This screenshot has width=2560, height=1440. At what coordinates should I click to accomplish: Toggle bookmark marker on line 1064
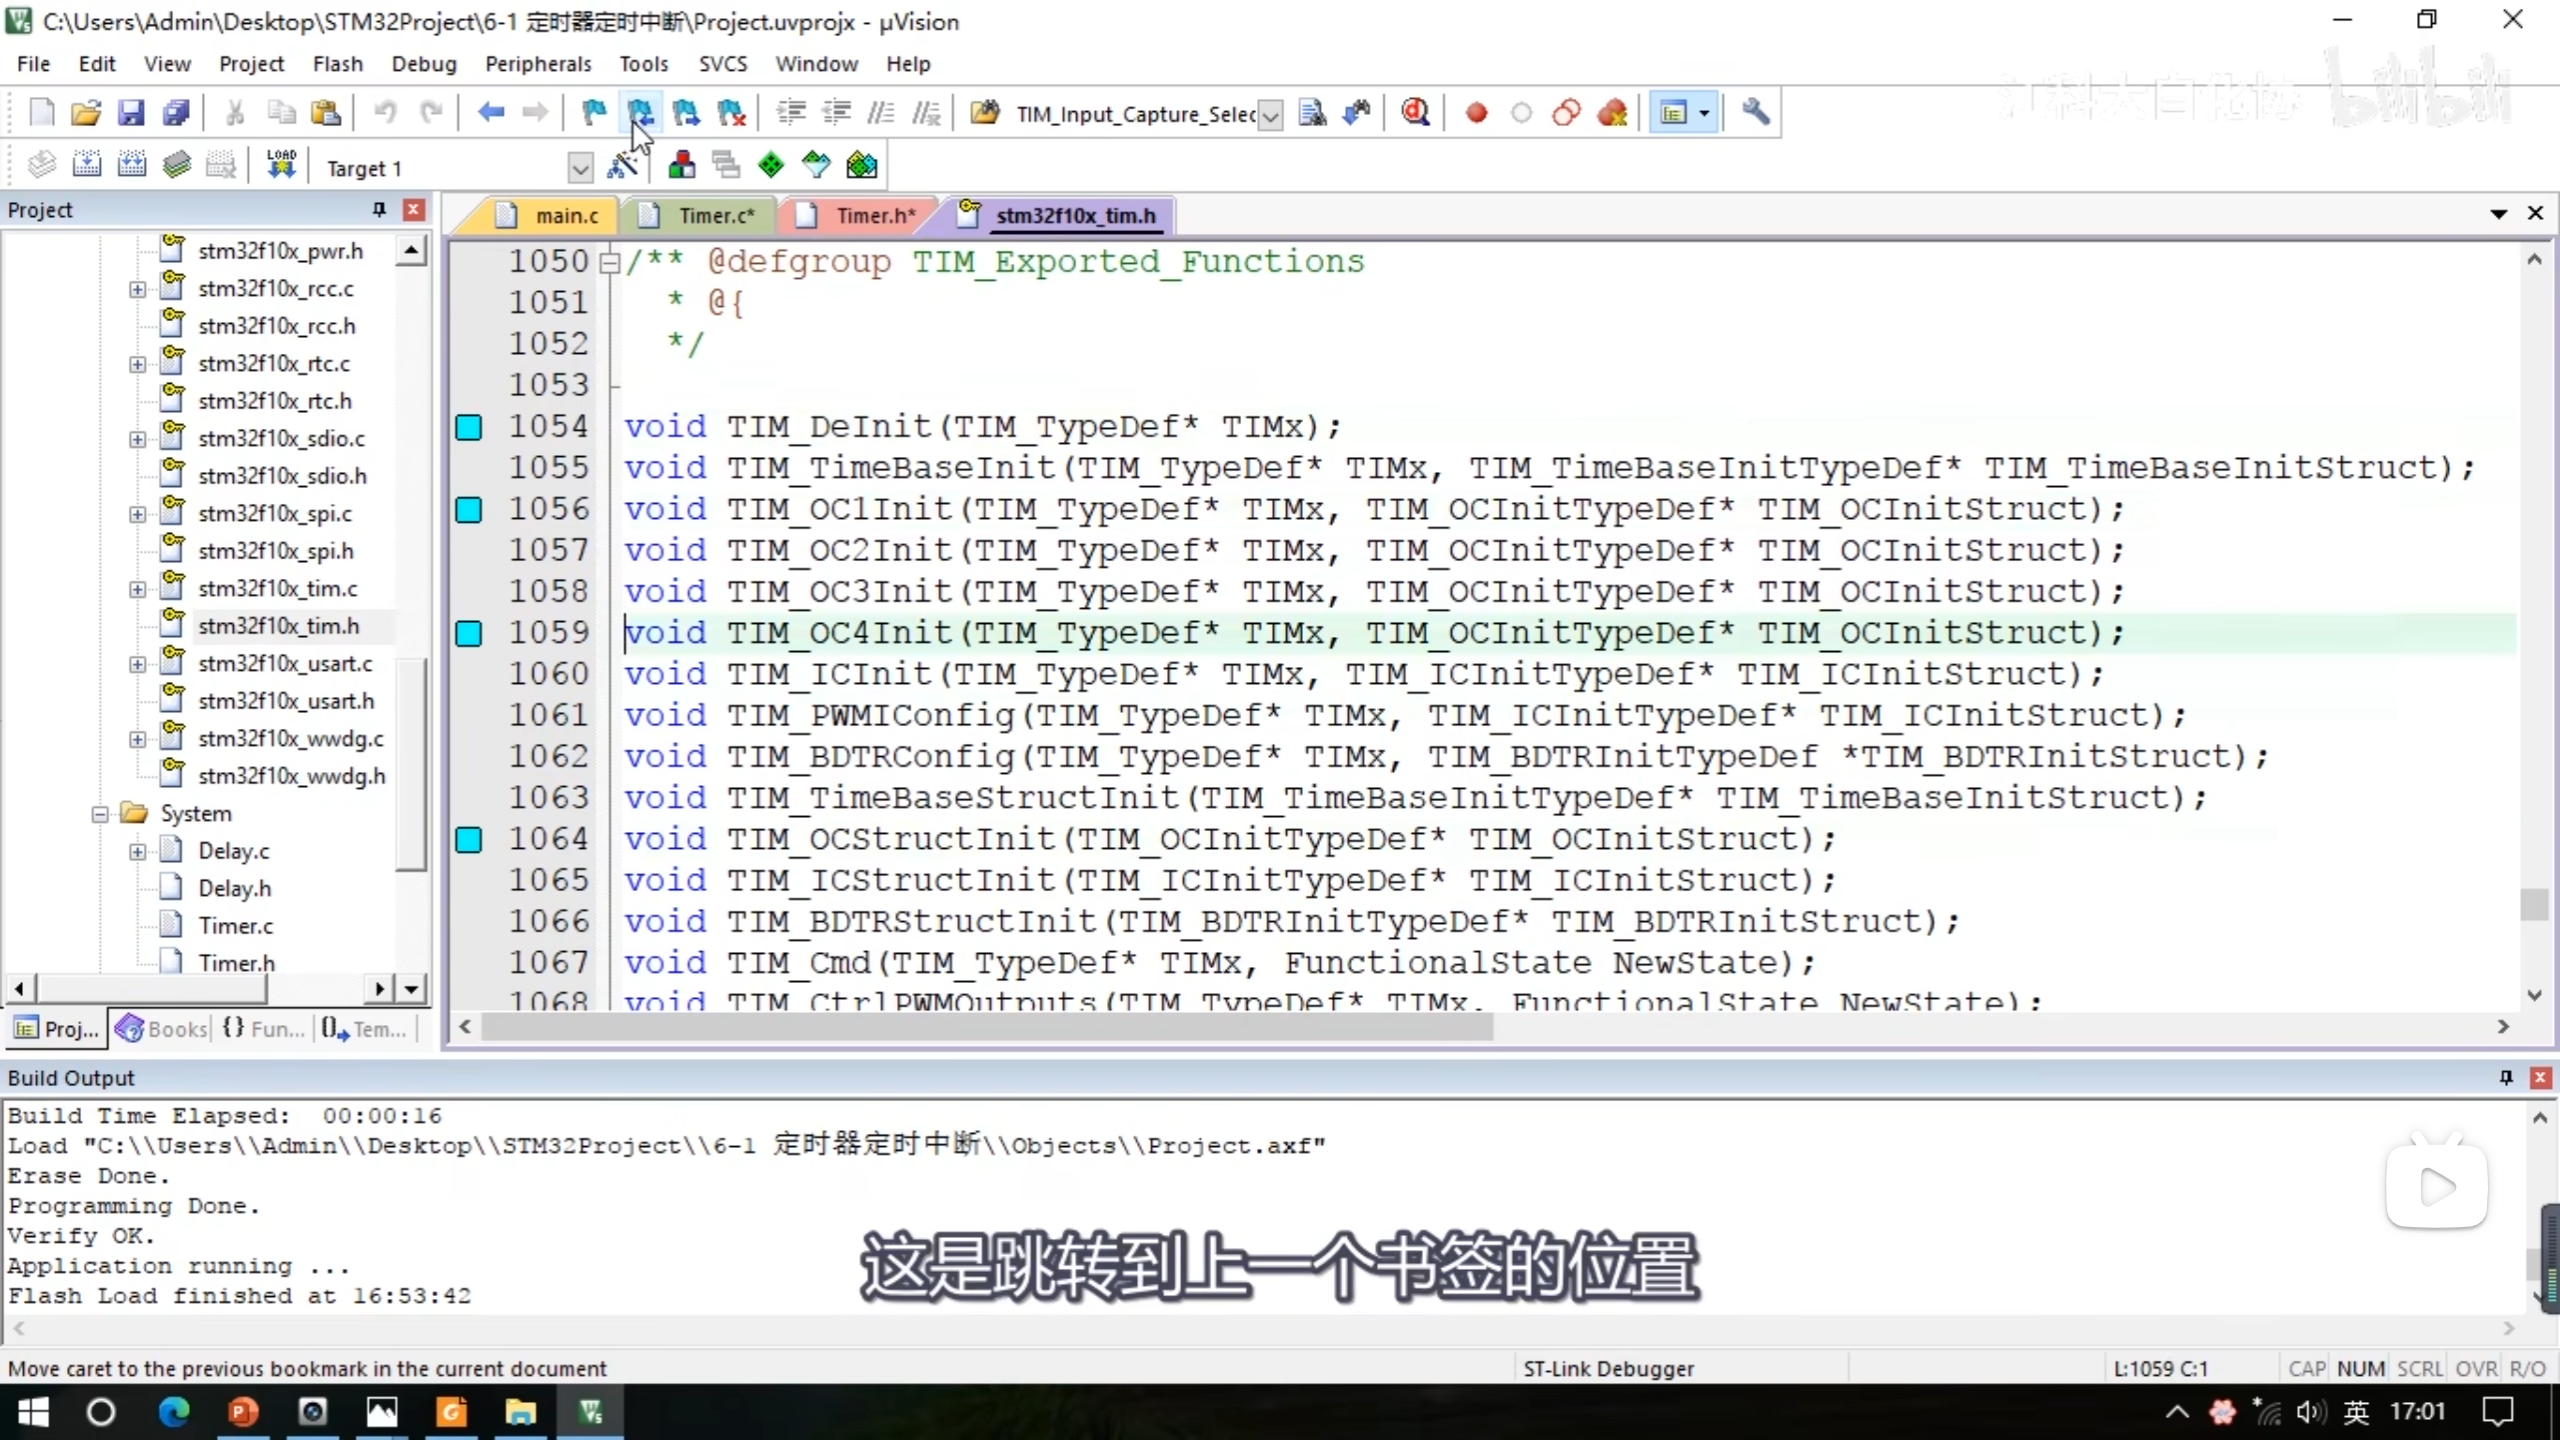click(468, 840)
